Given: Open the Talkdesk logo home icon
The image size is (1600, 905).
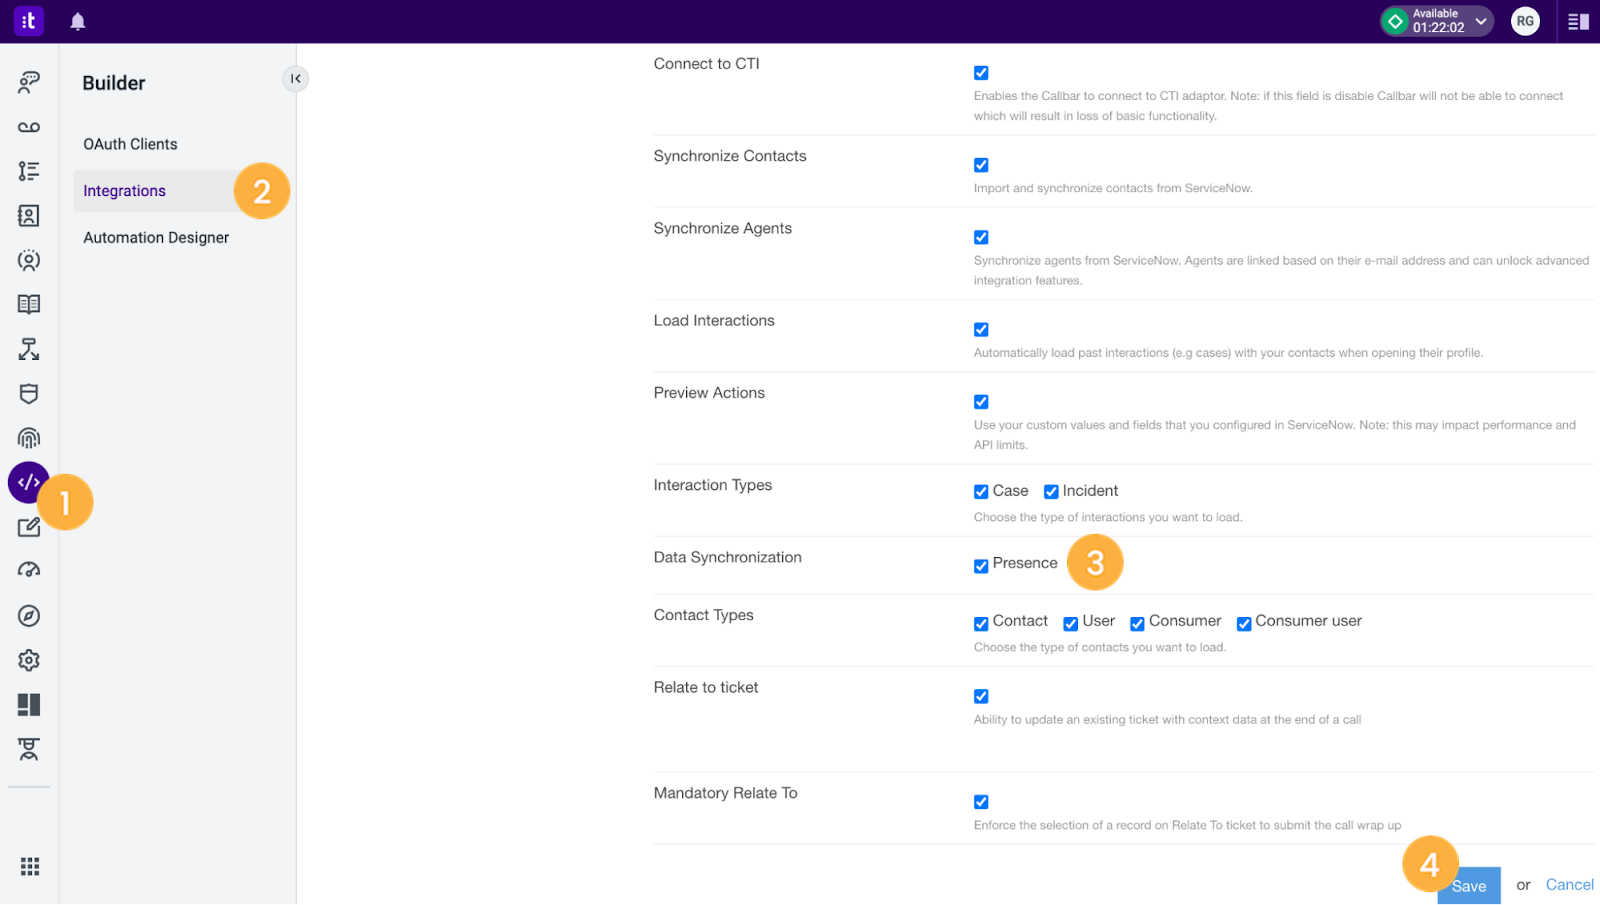Looking at the screenshot, I should click(29, 21).
